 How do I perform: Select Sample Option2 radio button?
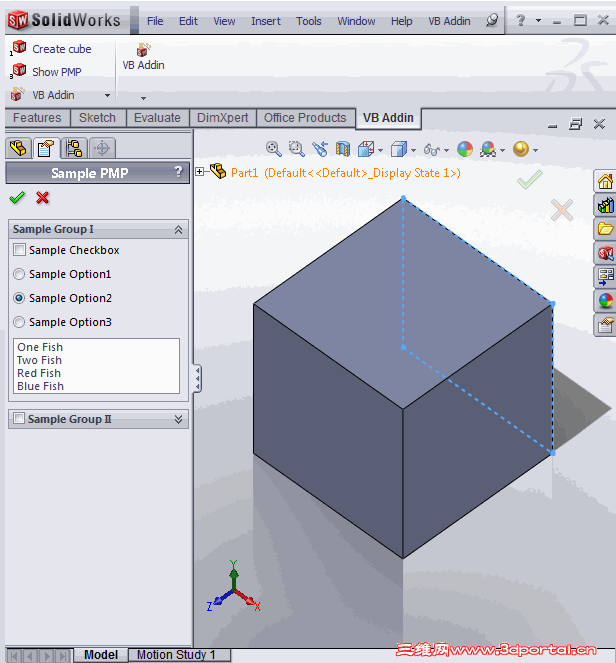[19, 298]
